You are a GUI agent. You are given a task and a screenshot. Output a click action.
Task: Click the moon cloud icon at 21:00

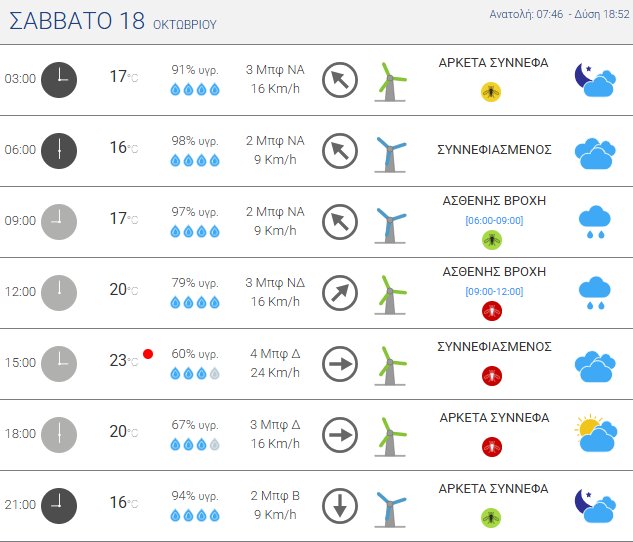pyautogui.click(x=594, y=505)
